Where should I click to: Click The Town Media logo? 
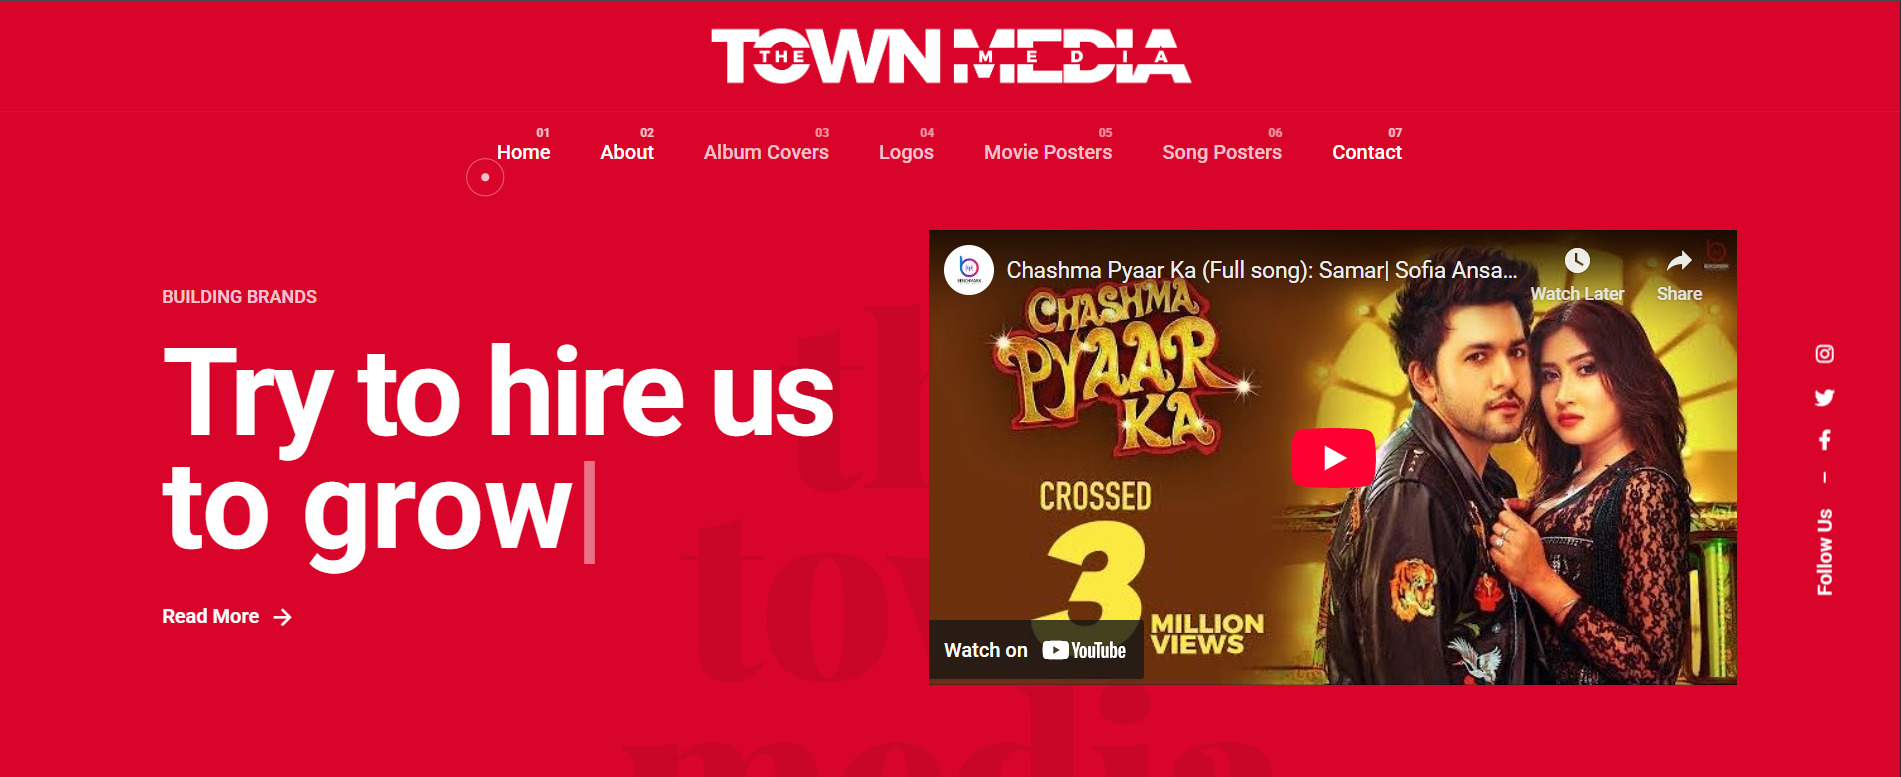point(951,55)
